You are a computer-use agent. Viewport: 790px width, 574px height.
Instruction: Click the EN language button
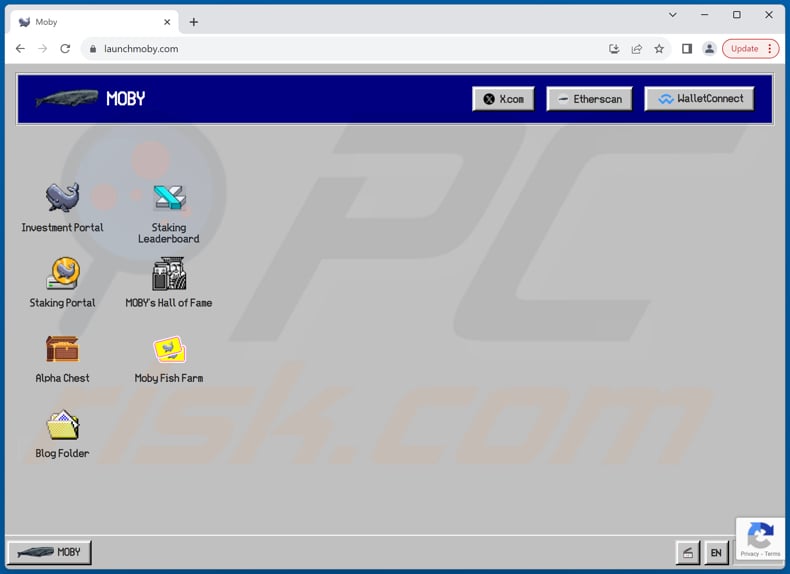click(x=716, y=553)
